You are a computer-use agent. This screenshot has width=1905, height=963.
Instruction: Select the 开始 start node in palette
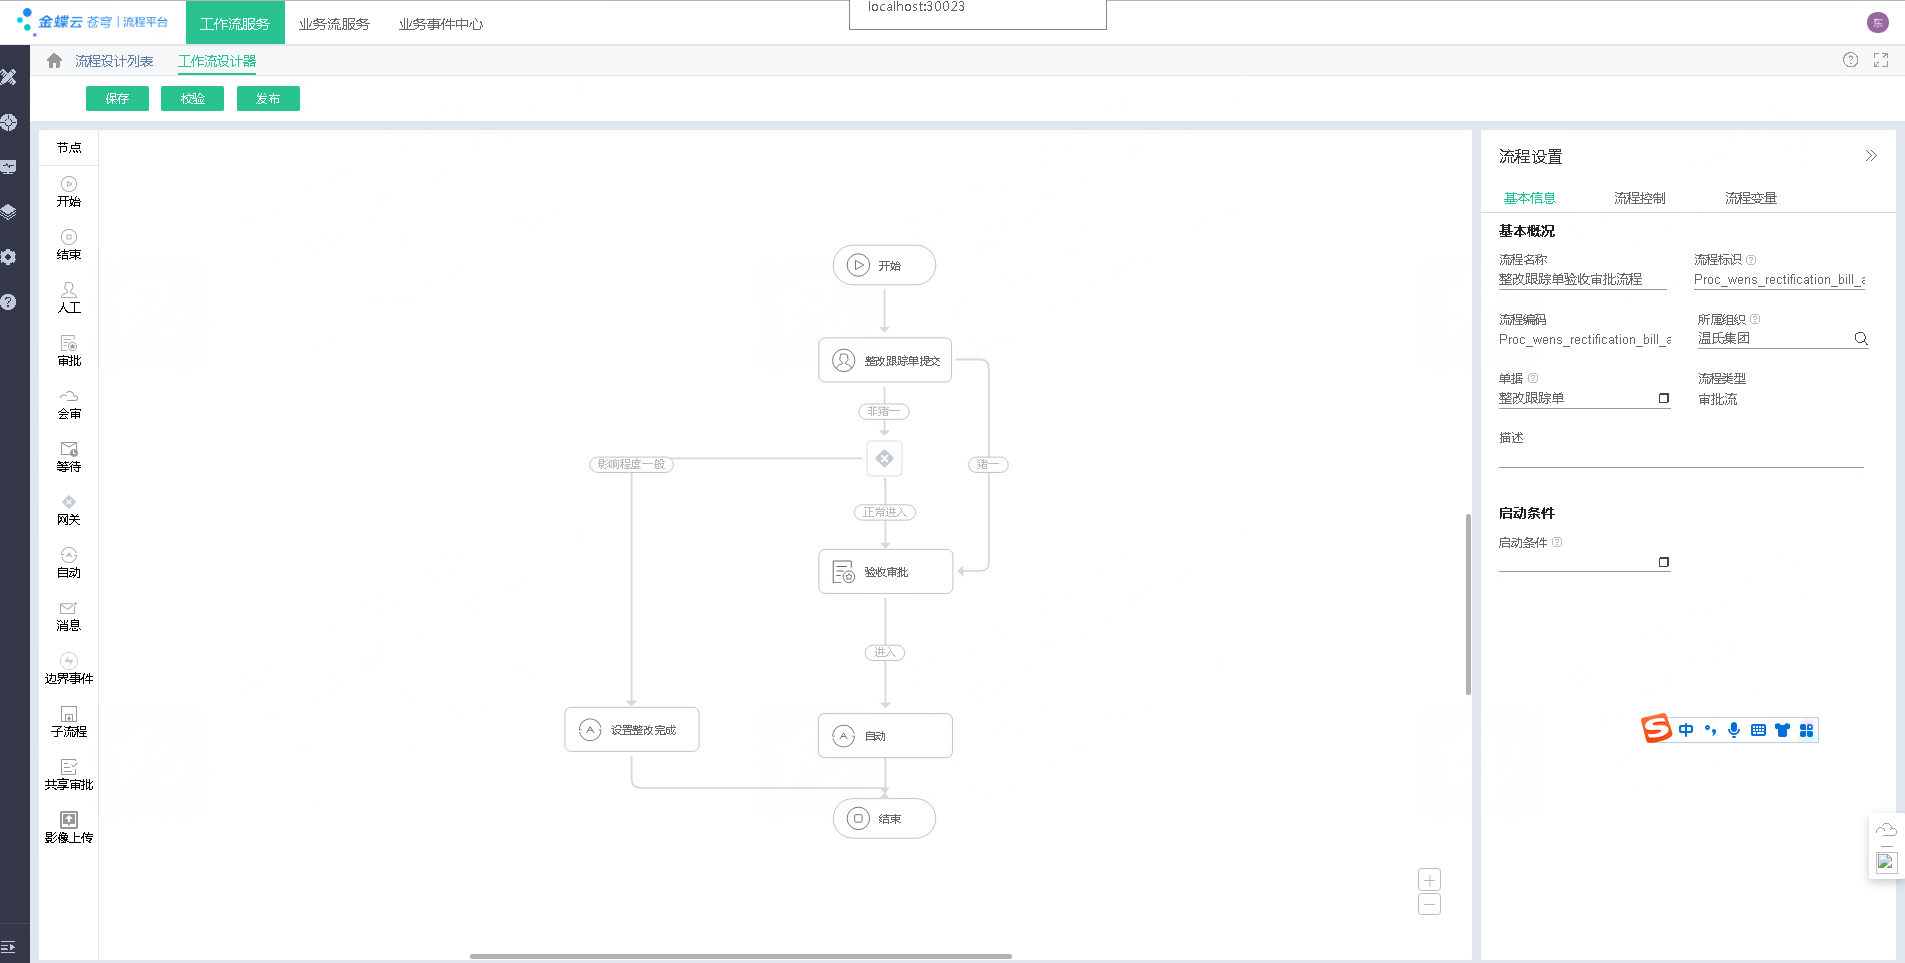tap(69, 191)
